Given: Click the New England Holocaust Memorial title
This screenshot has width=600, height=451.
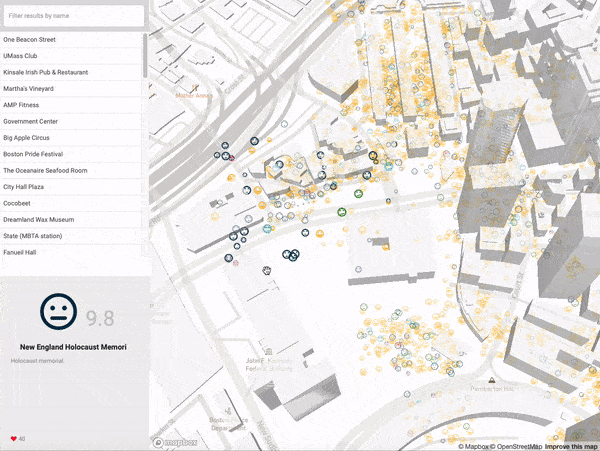Looking at the screenshot, I should click(73, 347).
